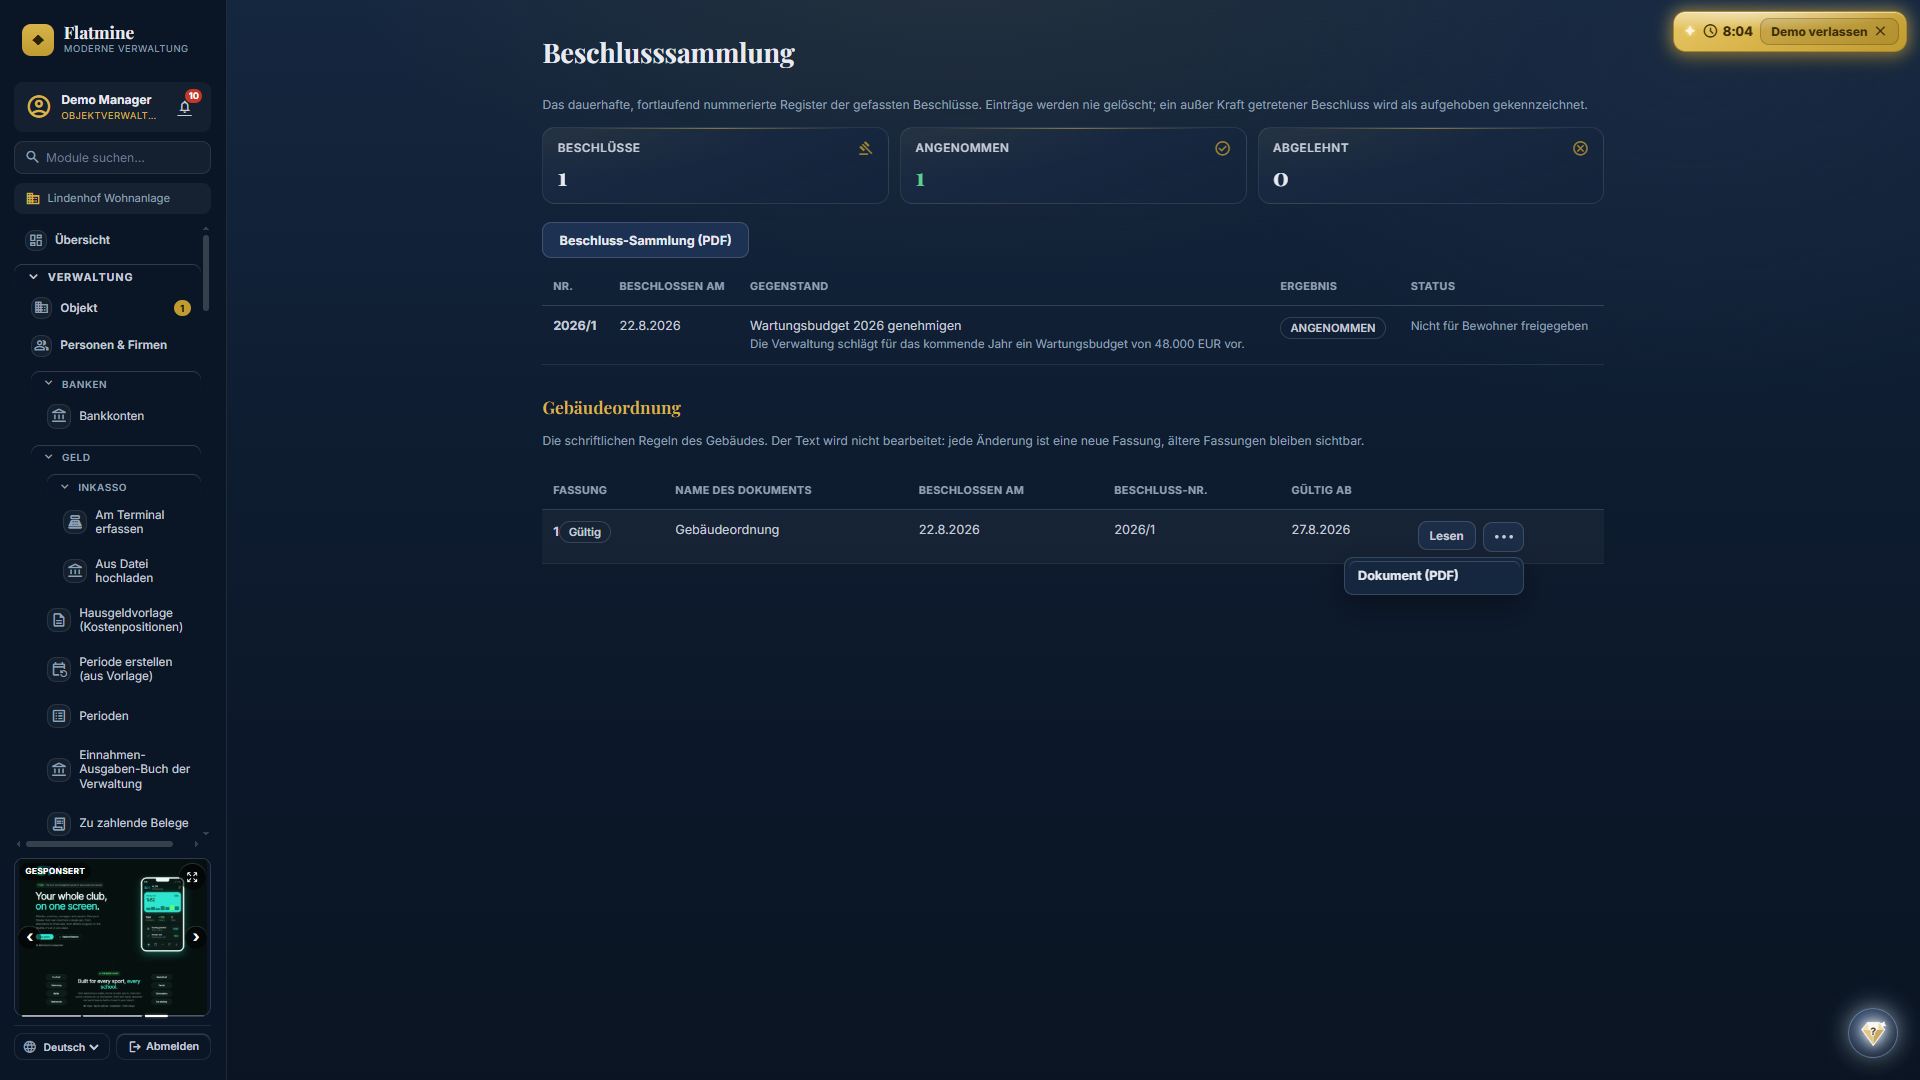This screenshot has height=1080, width=1920.
Task: Show next sponsored ad slide
Action: coord(197,937)
